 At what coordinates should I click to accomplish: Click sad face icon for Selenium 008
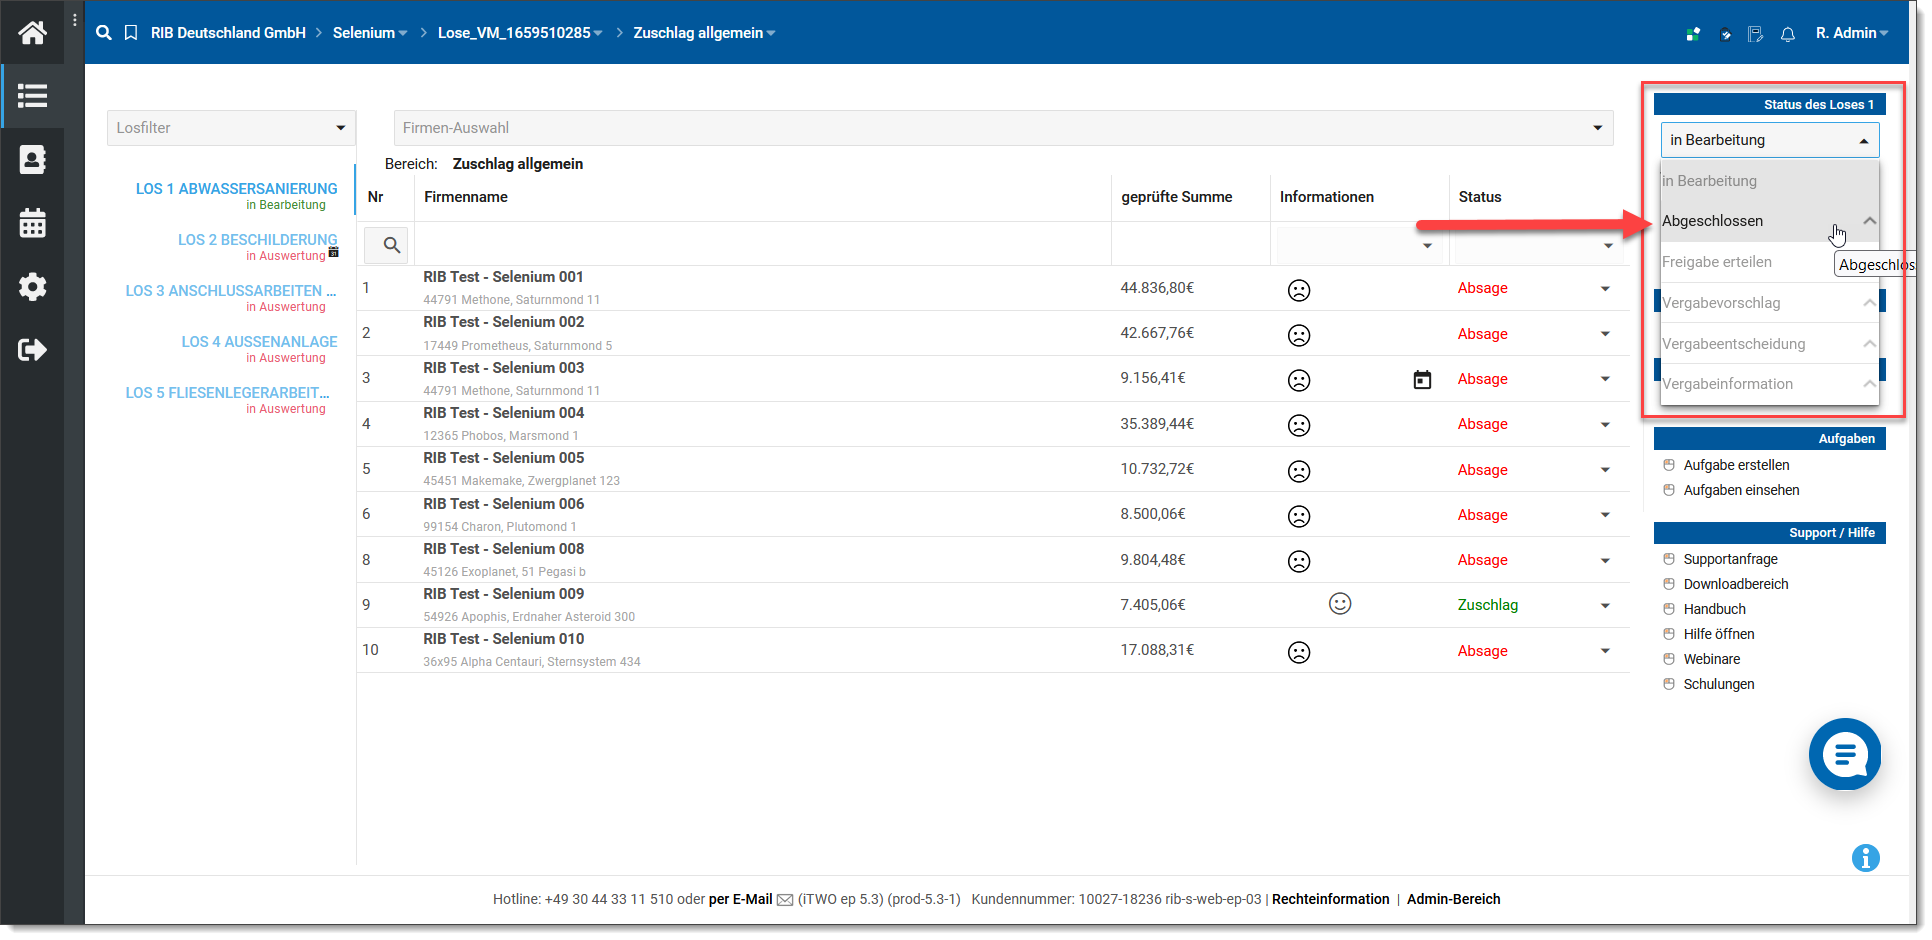pos(1299,561)
